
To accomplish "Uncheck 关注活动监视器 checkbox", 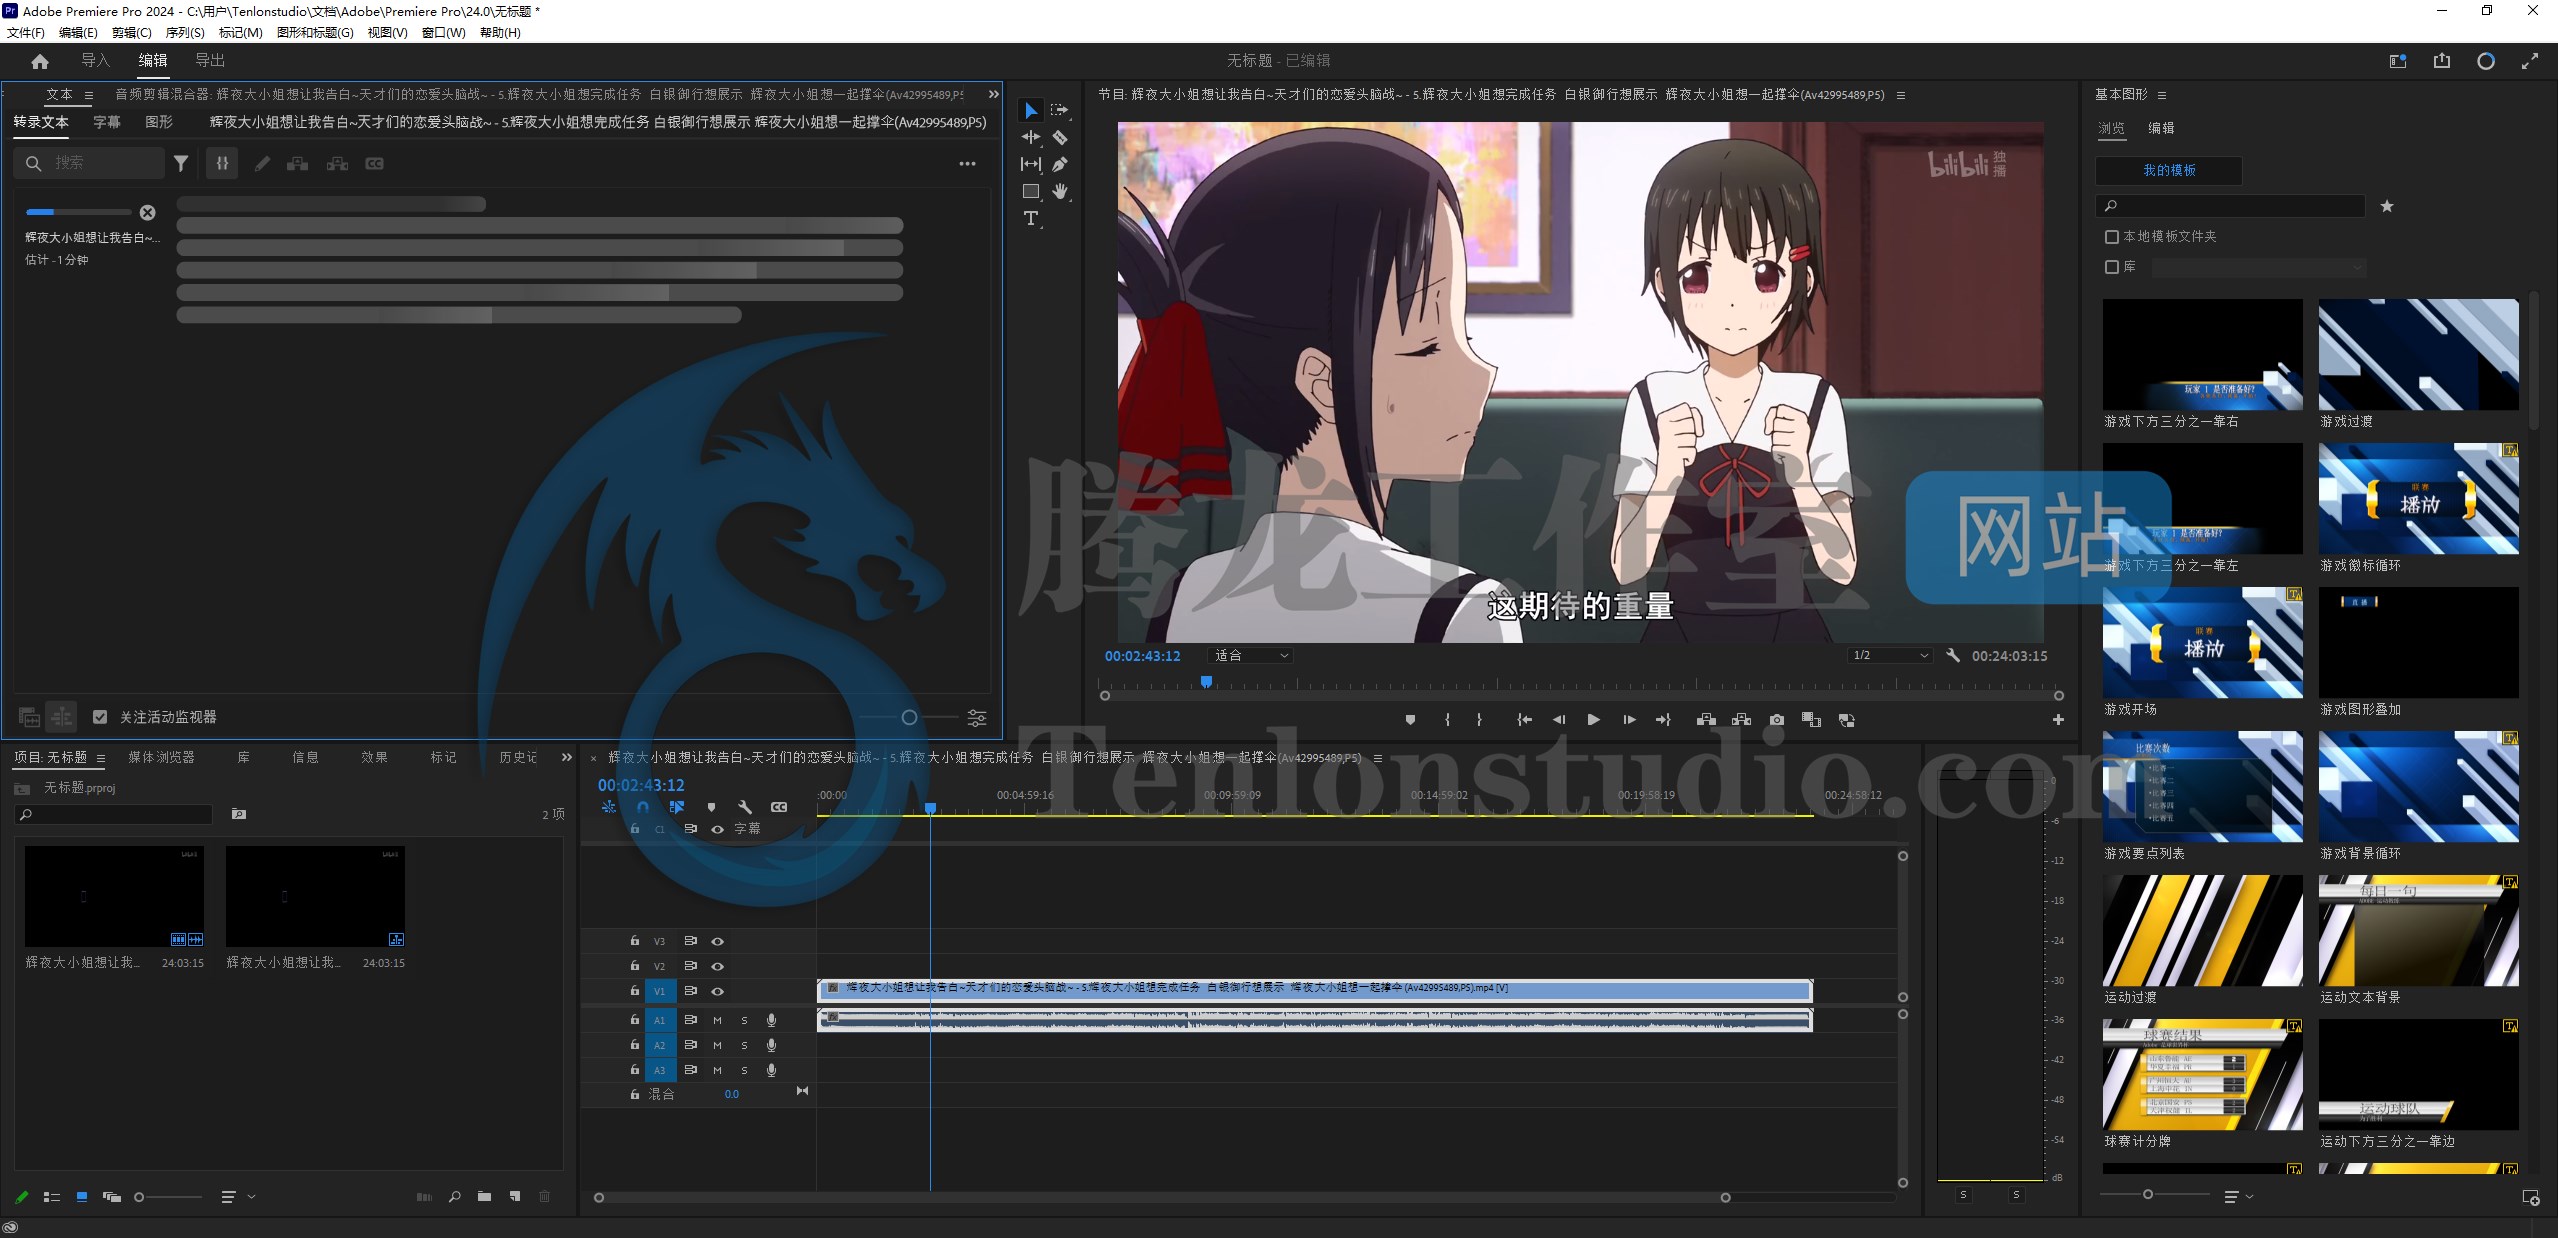I will pyautogui.click(x=100, y=717).
